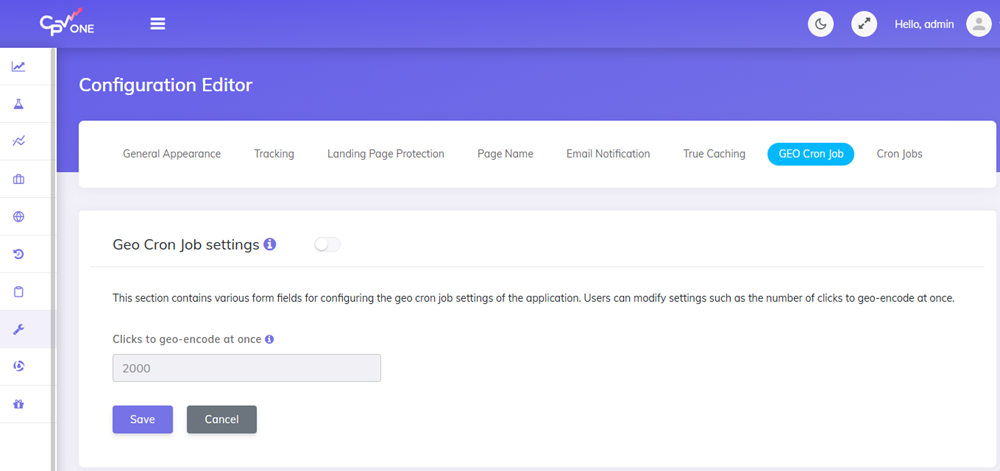Click the Configuration Editor heading
This screenshot has width=1000, height=471.
[166, 85]
